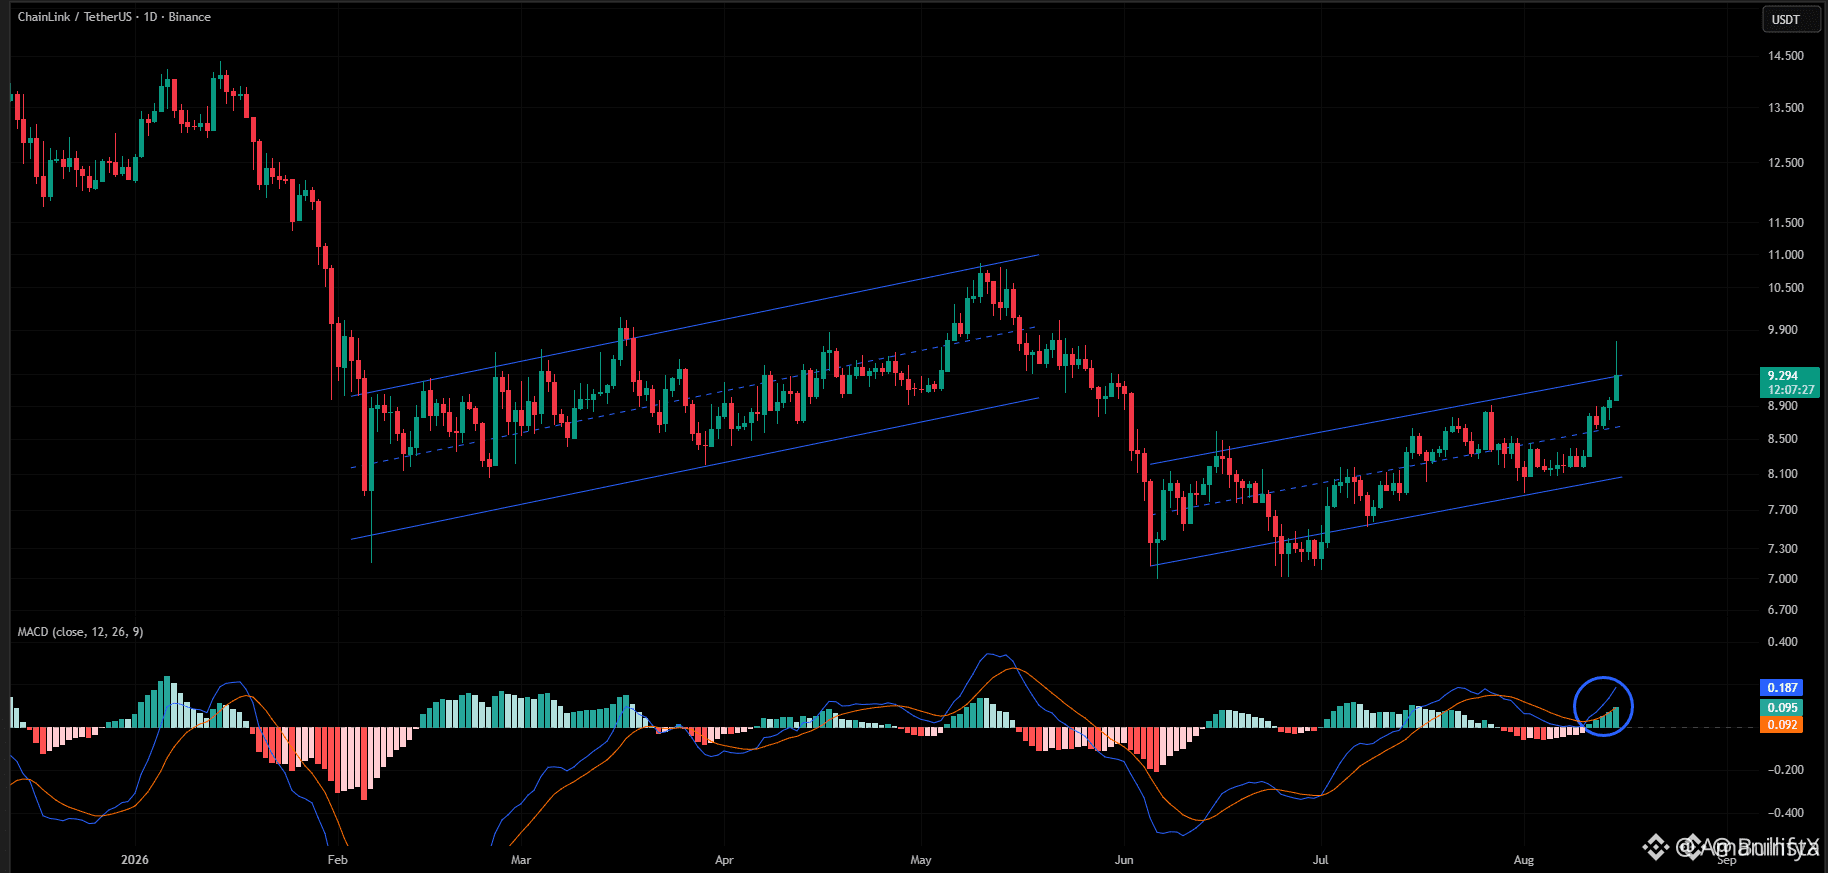Click the Apr label on time axis

(x=725, y=860)
